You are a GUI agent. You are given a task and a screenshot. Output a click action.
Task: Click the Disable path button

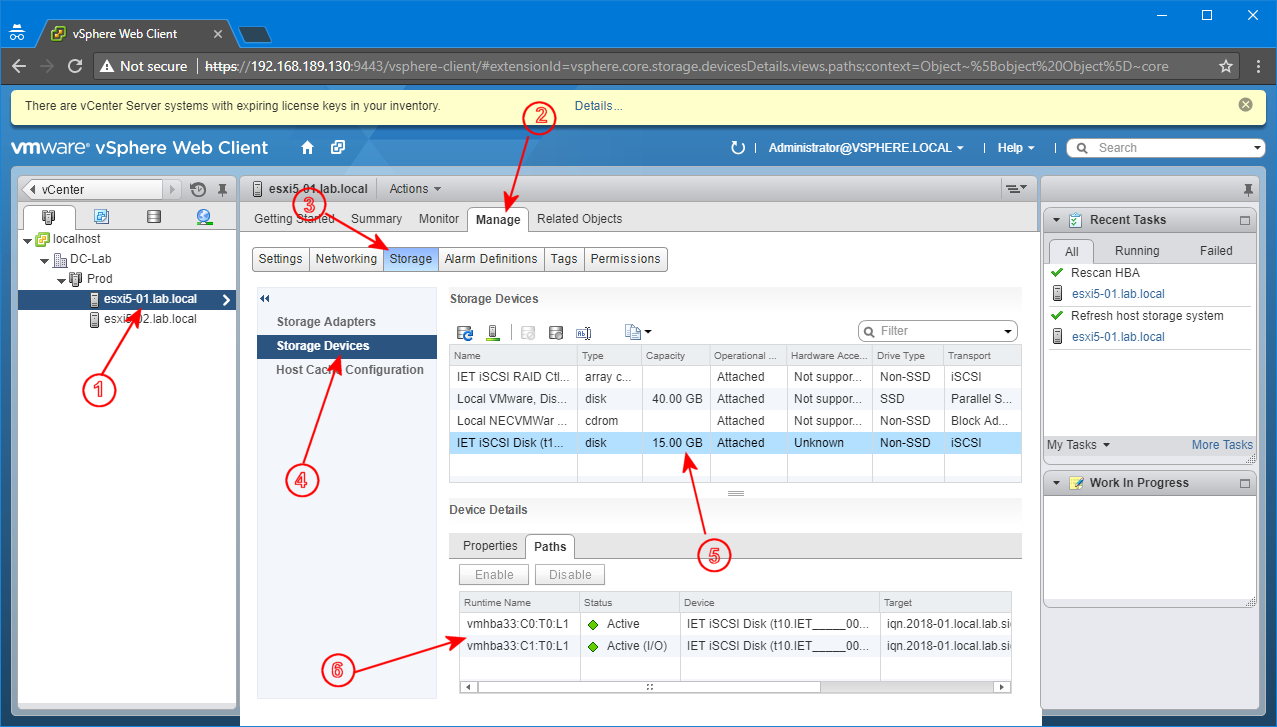[x=569, y=574]
